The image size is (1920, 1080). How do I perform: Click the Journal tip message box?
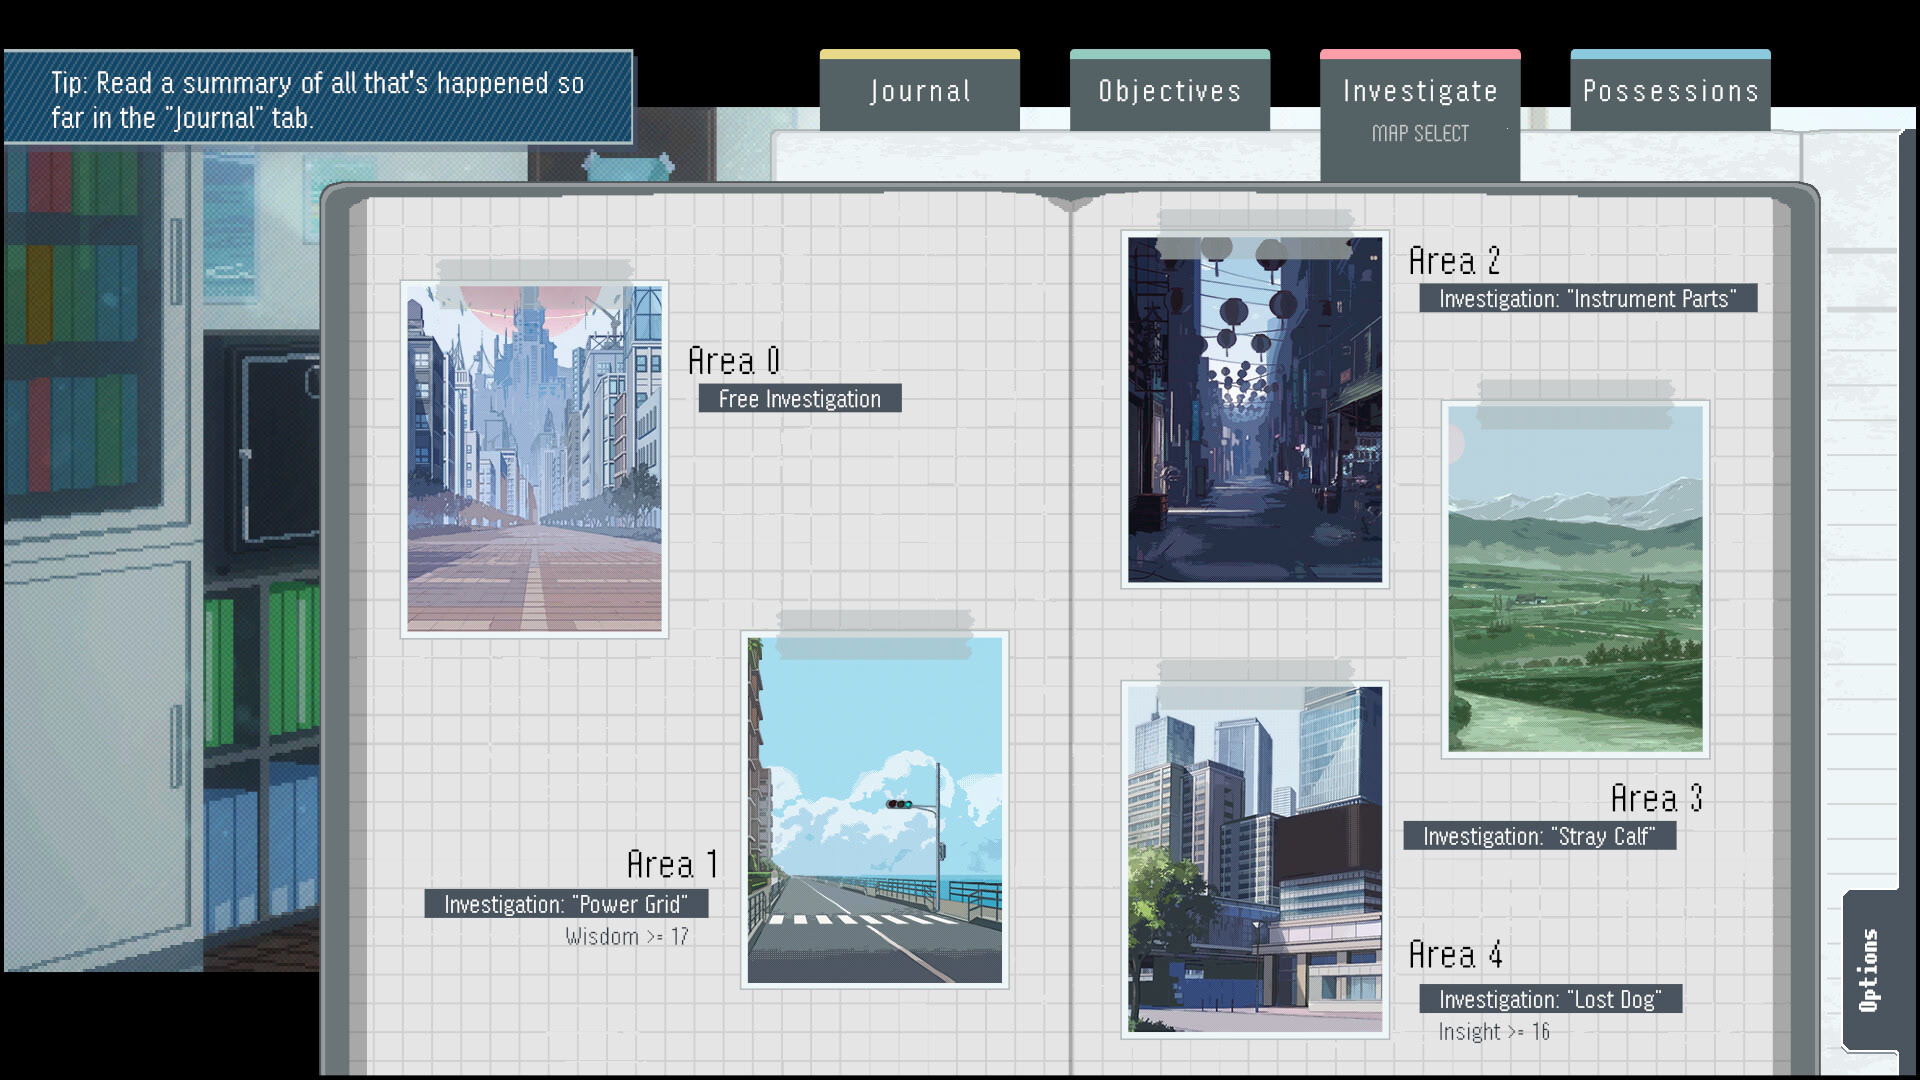click(318, 99)
